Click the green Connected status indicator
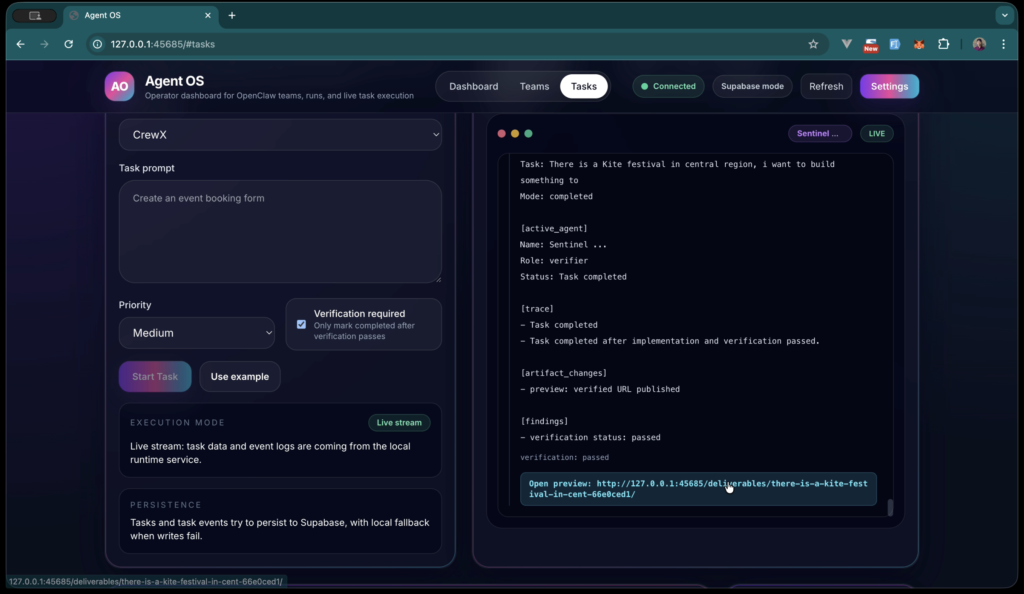1024x594 pixels. coord(668,86)
